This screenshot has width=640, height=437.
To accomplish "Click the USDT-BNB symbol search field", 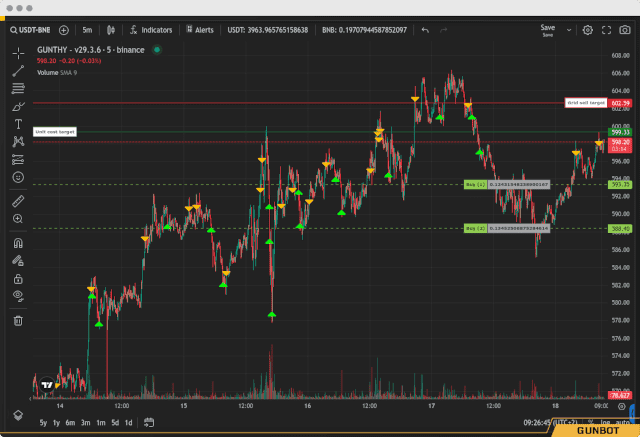I will pos(30,30).
